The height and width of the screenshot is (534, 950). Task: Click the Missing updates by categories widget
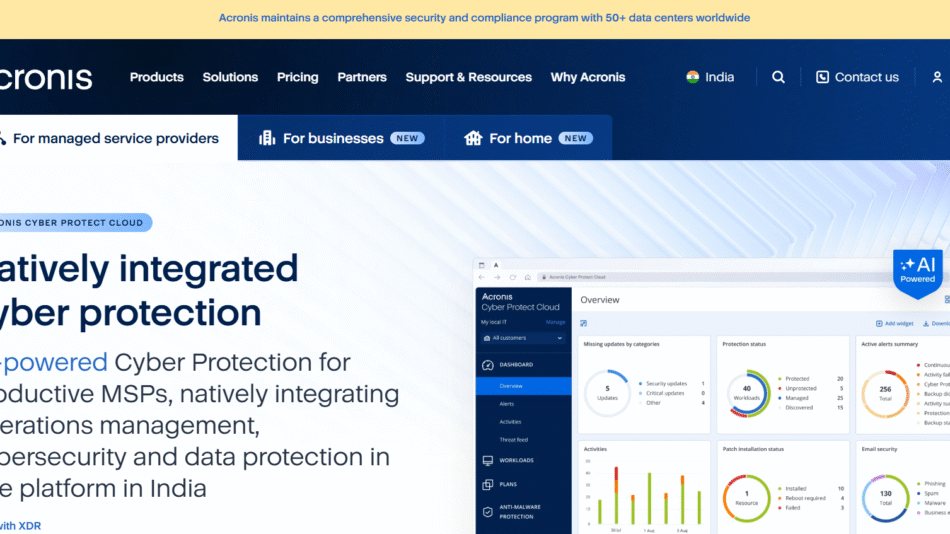point(643,385)
